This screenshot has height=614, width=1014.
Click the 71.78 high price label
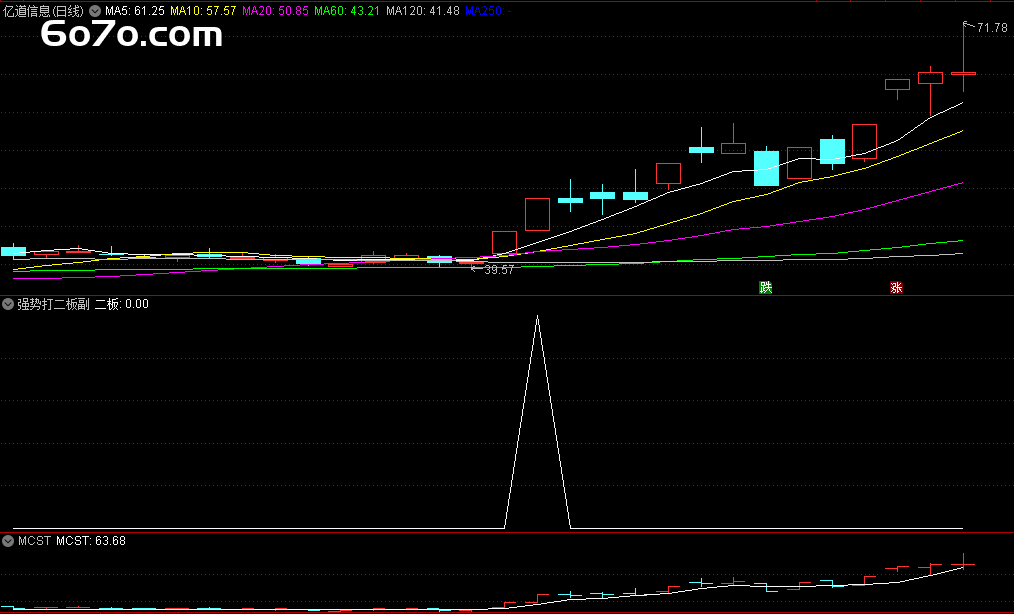[992, 28]
